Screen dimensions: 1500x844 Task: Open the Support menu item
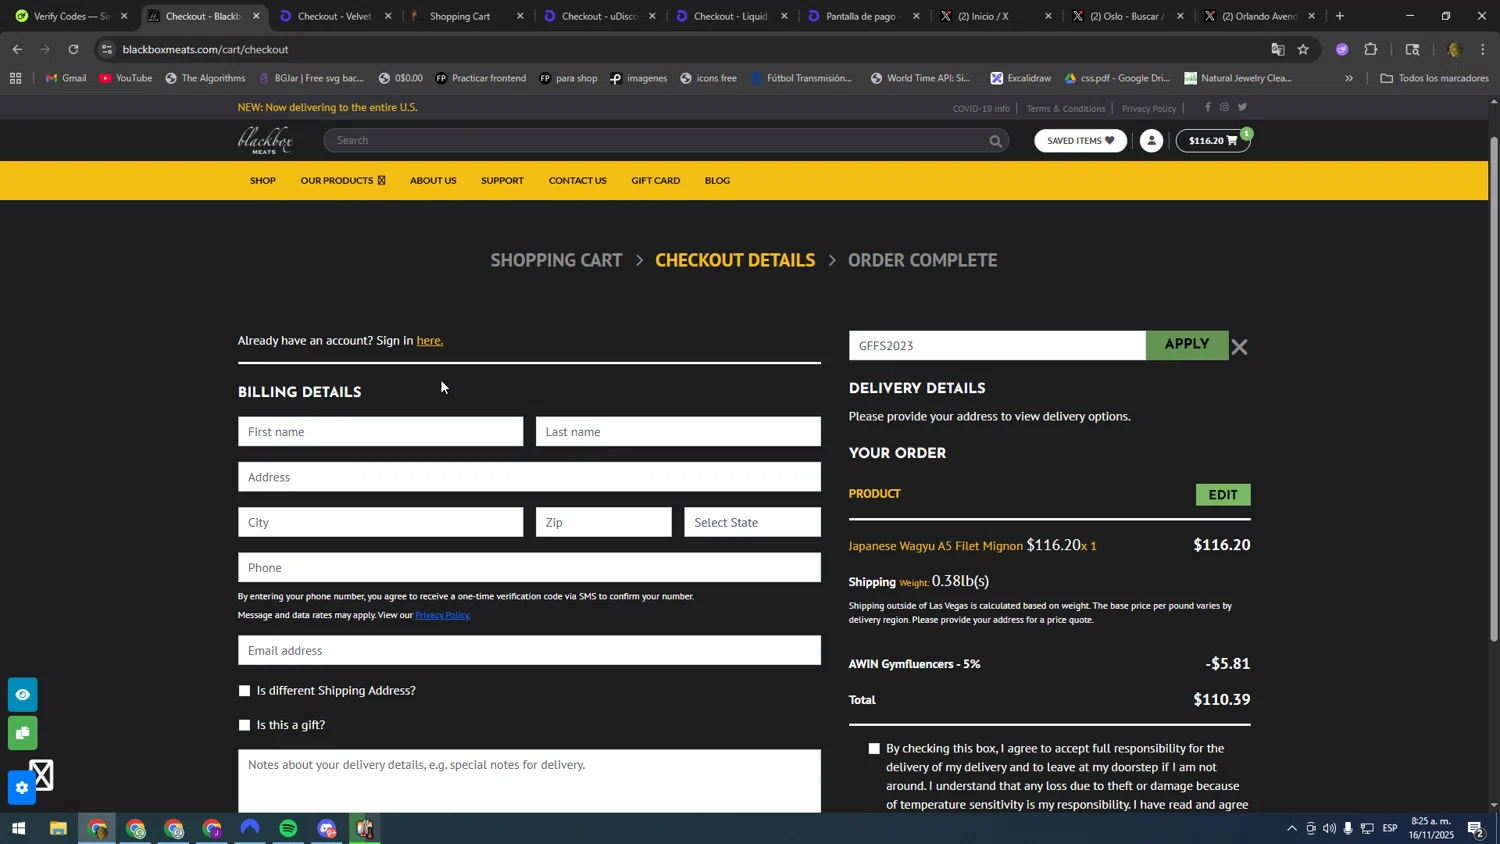click(x=502, y=181)
